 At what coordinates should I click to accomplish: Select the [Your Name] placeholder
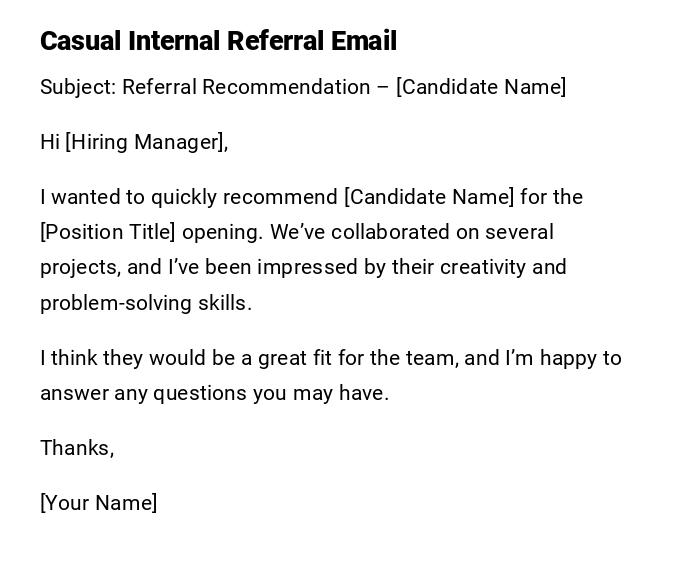[x=98, y=503]
